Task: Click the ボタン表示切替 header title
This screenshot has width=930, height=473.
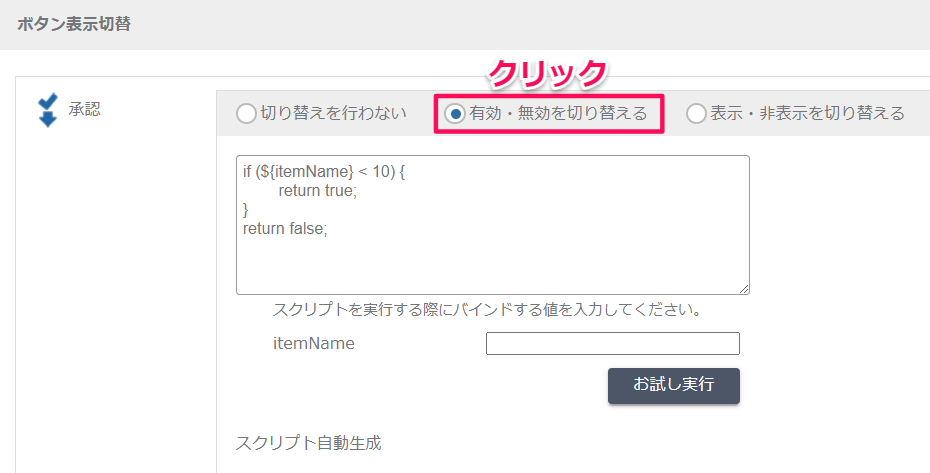Action: (74, 24)
